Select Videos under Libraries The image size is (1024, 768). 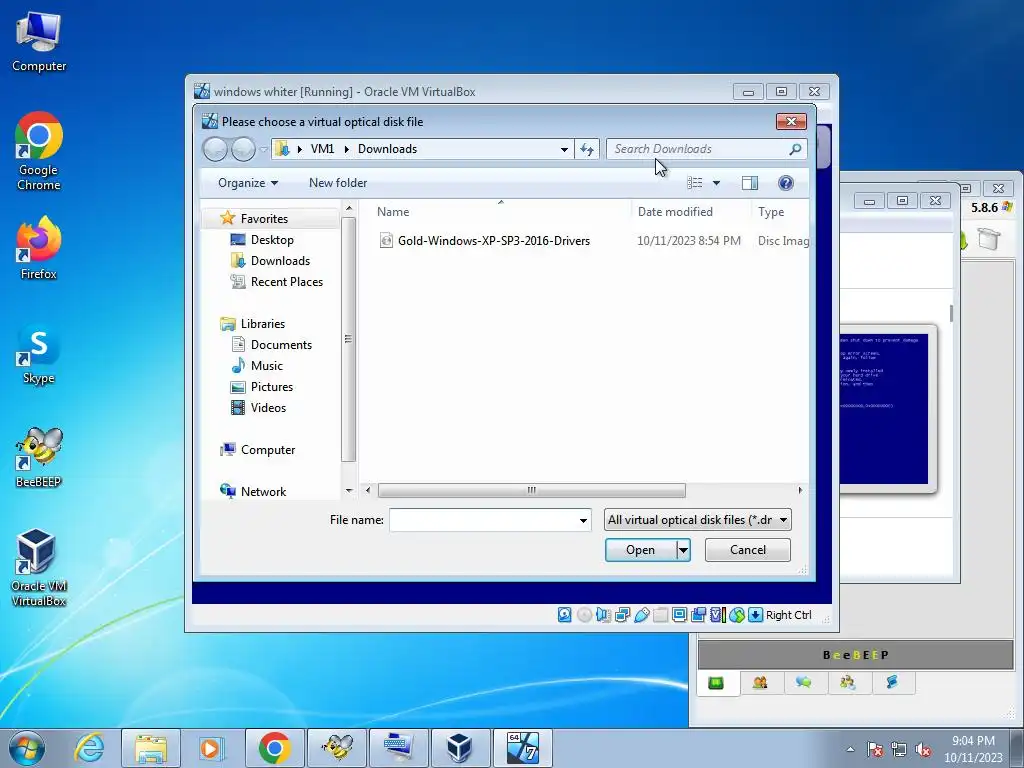pos(268,408)
